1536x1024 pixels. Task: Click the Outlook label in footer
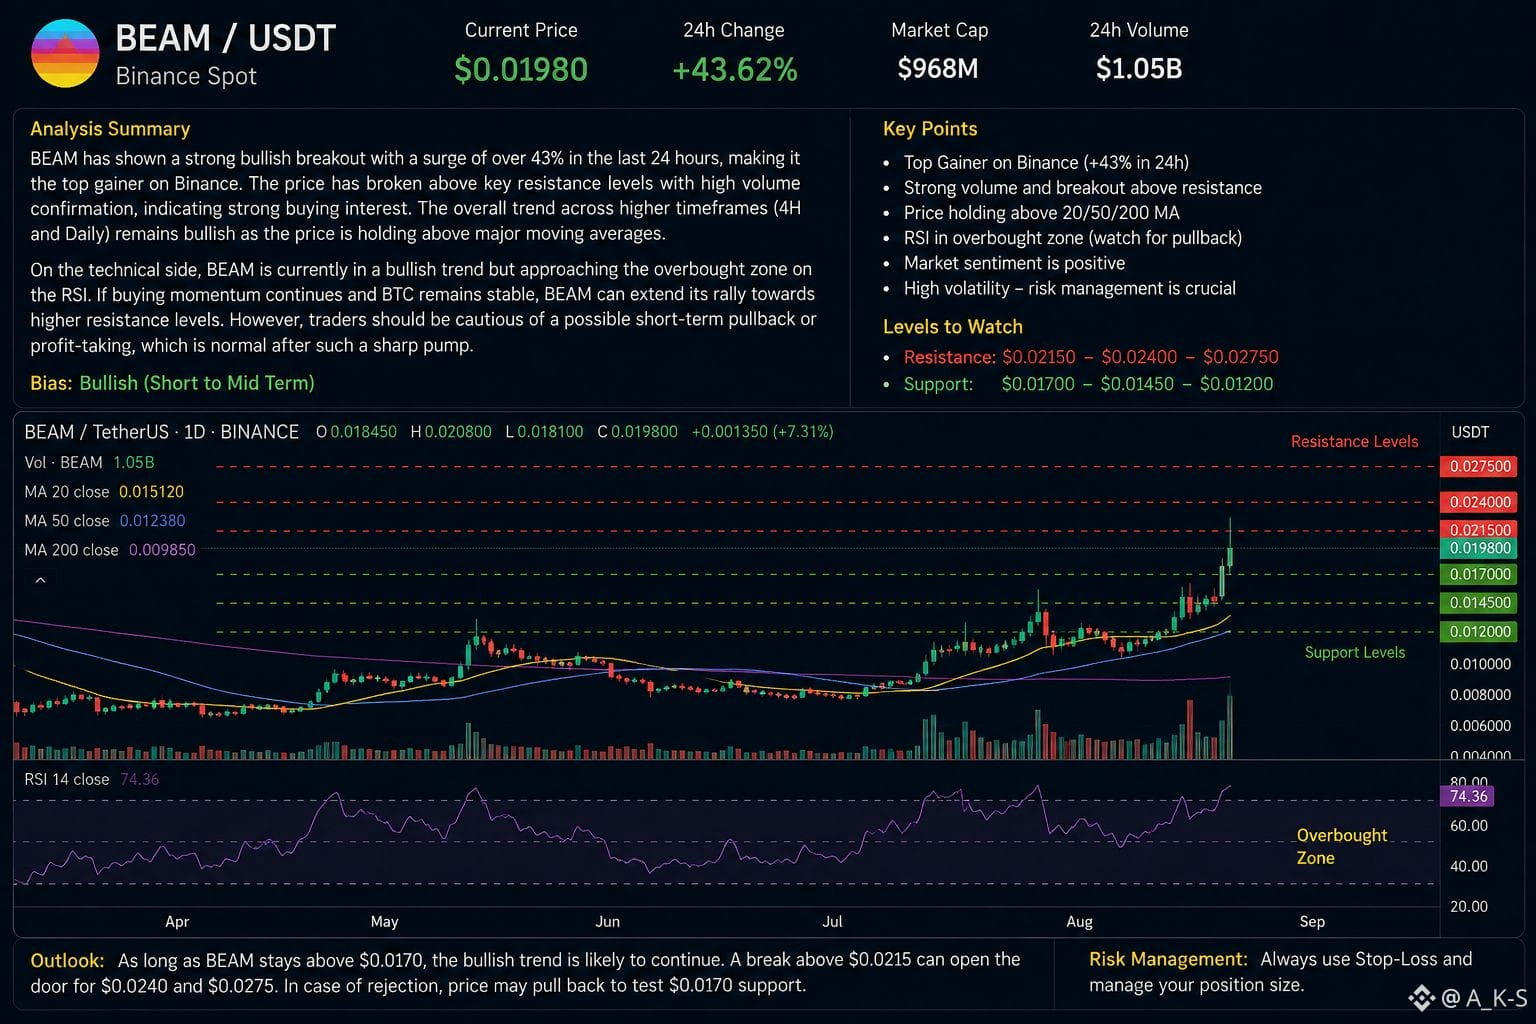tap(67, 960)
